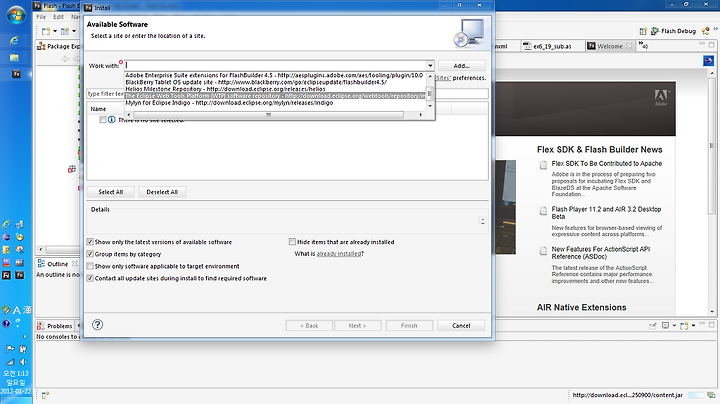Click the Outline view icon
Image resolution: width=720 pixels, height=404 pixels.
click(41, 264)
